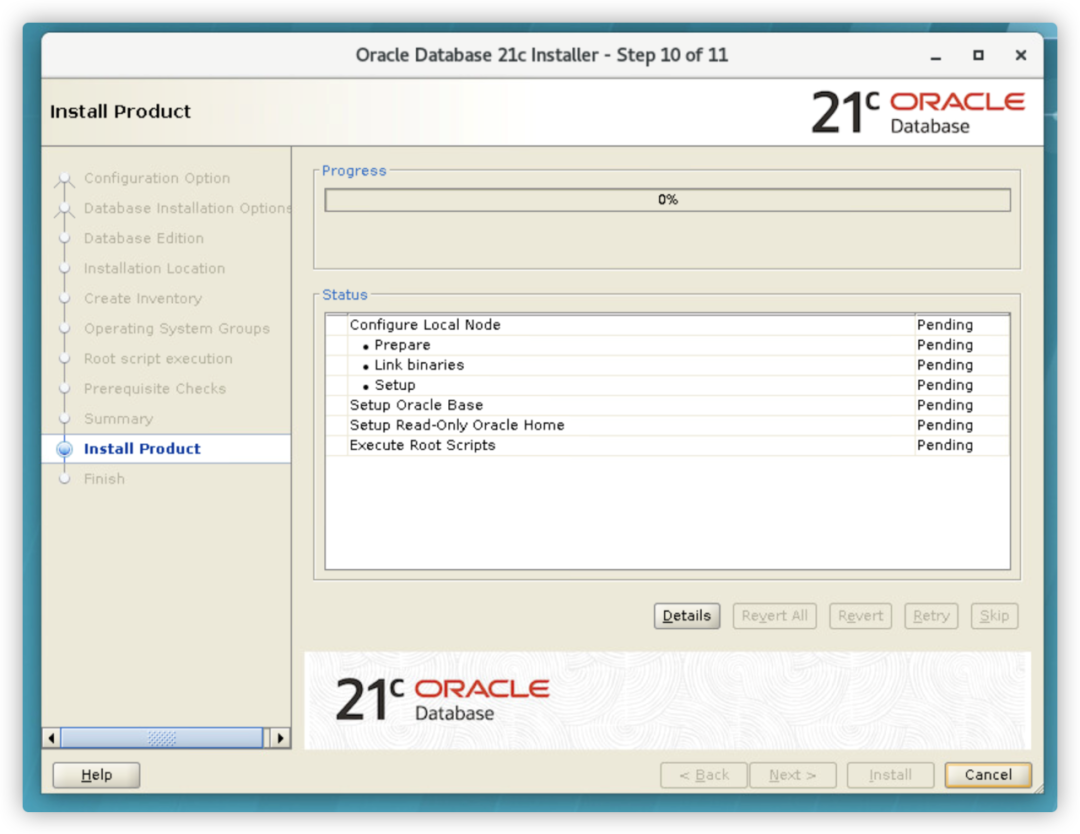Click the Install button
The image size is (1080, 834).
(890, 775)
